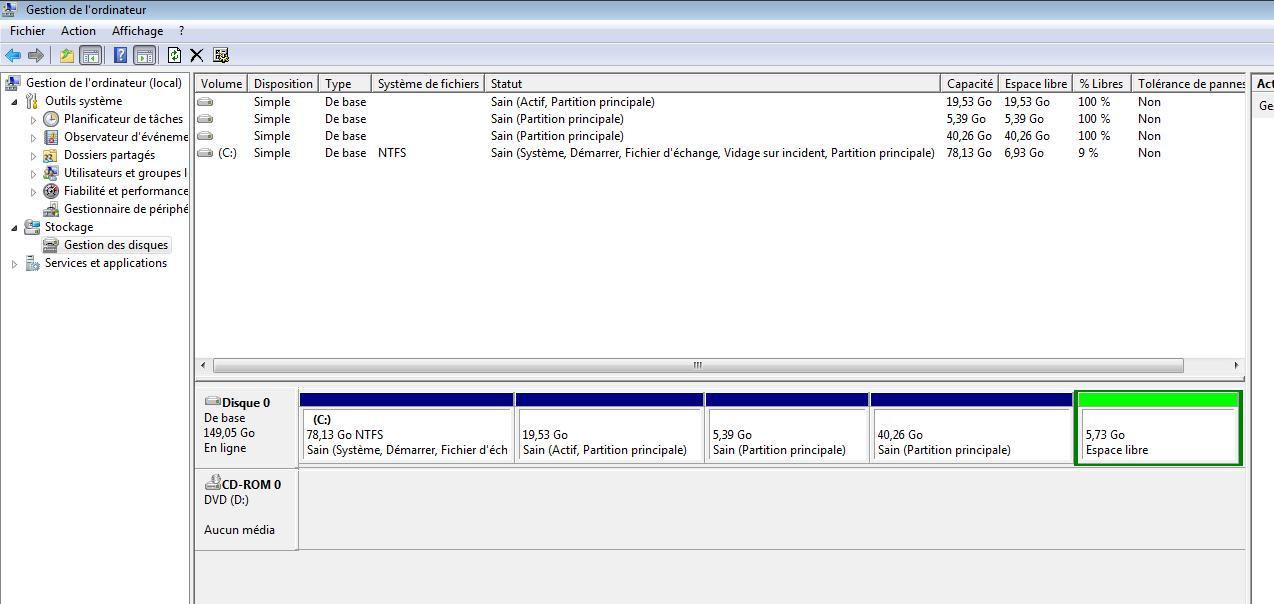Viewport: 1274px width, 604px height.
Task: Click the Gestionnaire de périphériques icon
Action: [51, 209]
